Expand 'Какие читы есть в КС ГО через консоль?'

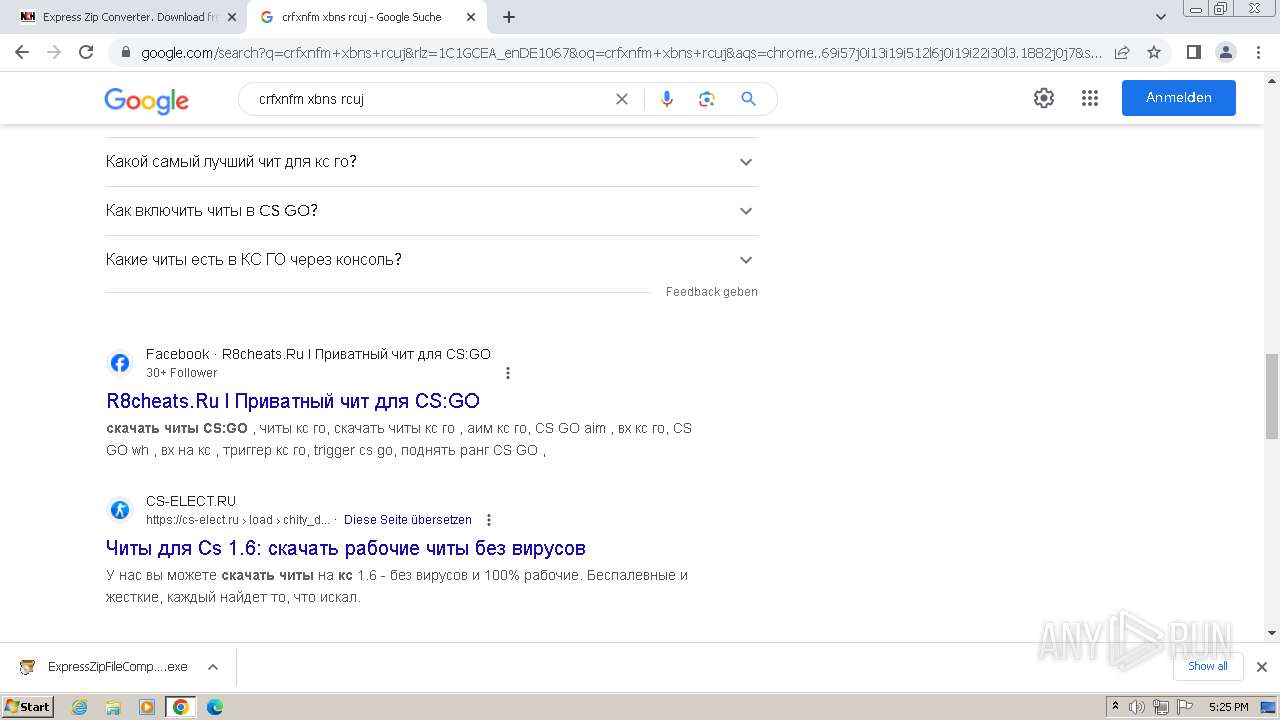(x=431, y=260)
